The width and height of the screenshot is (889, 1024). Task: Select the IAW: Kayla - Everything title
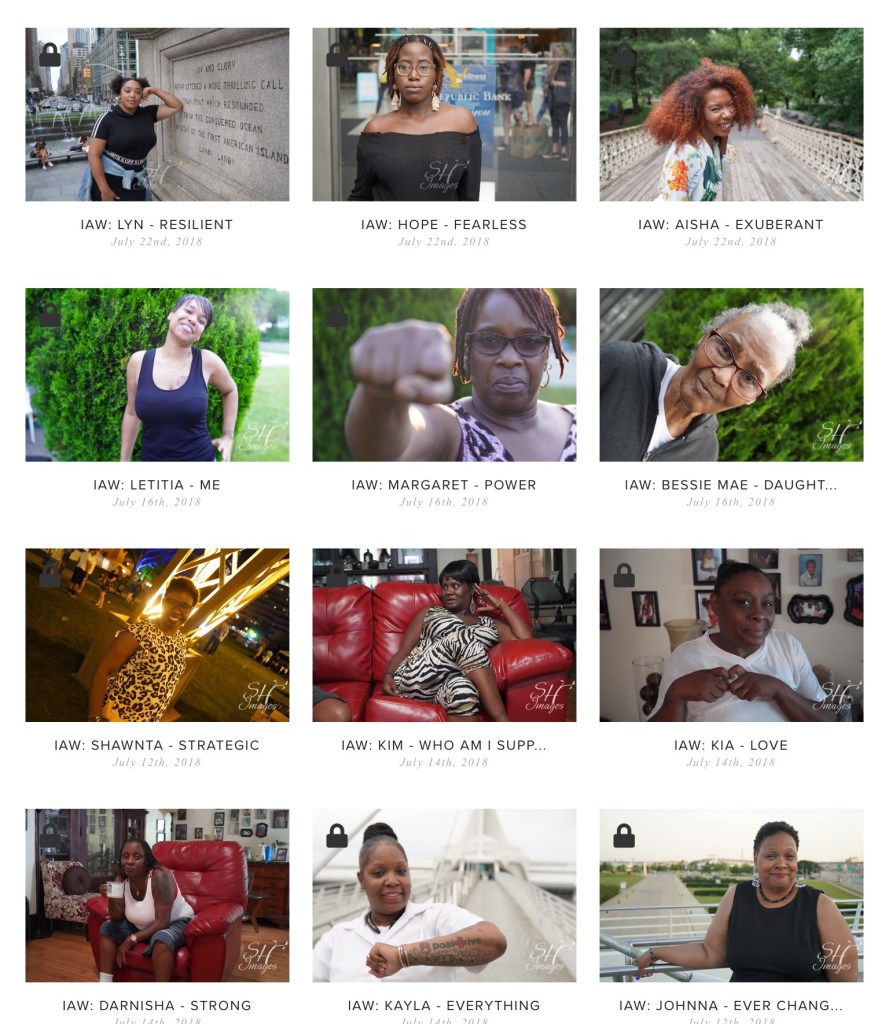444,1006
